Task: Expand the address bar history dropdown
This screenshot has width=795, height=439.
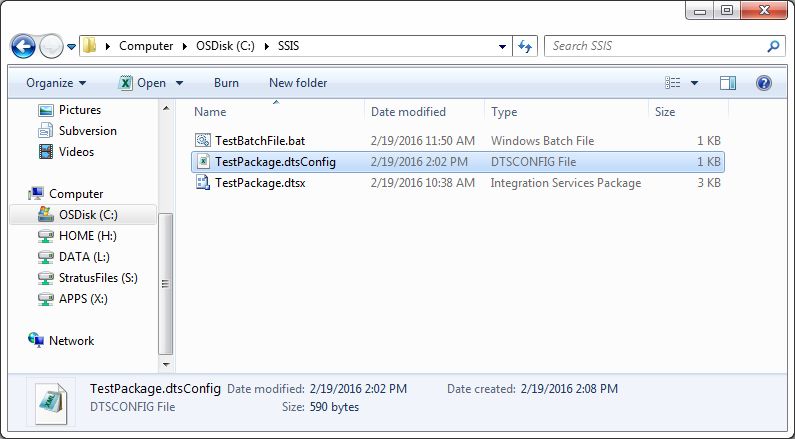Action: [502, 46]
